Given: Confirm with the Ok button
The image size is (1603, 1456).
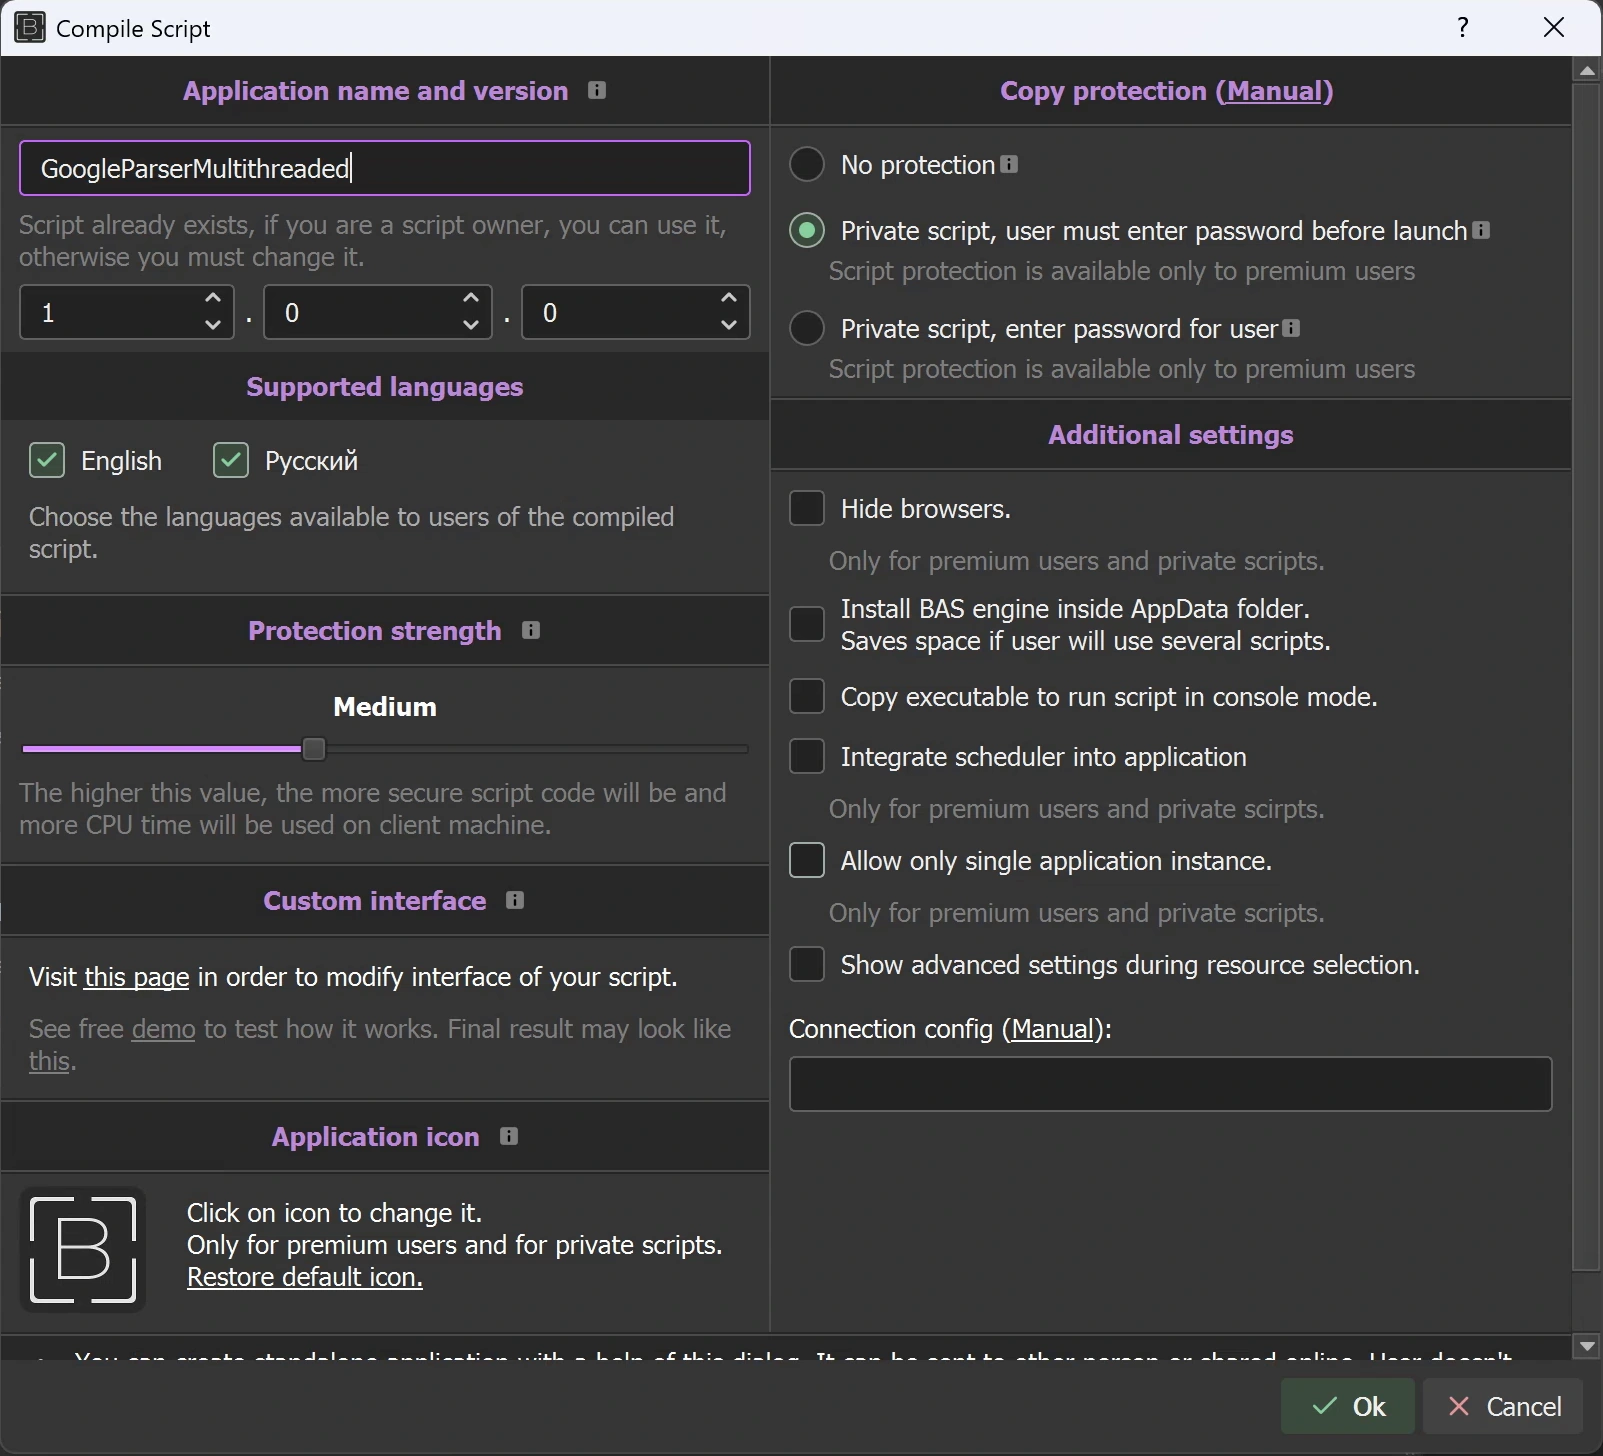Looking at the screenshot, I should point(1348,1406).
